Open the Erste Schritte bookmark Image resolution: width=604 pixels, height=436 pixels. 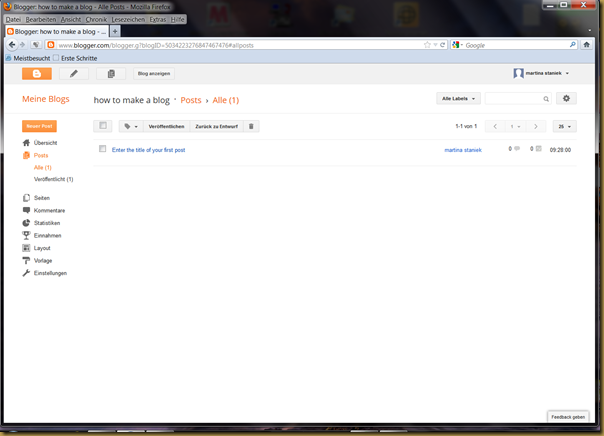[x=75, y=58]
